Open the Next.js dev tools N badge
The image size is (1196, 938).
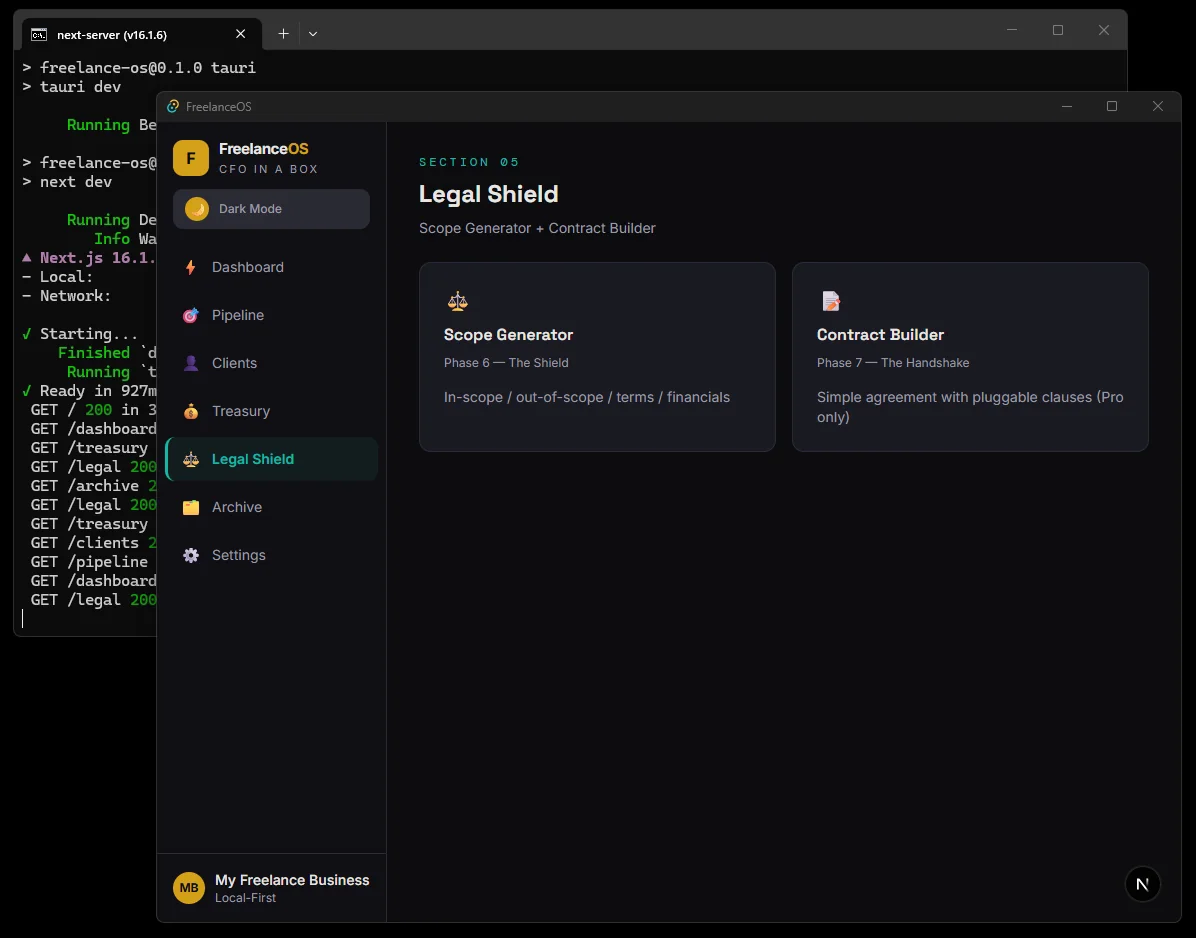(1142, 884)
